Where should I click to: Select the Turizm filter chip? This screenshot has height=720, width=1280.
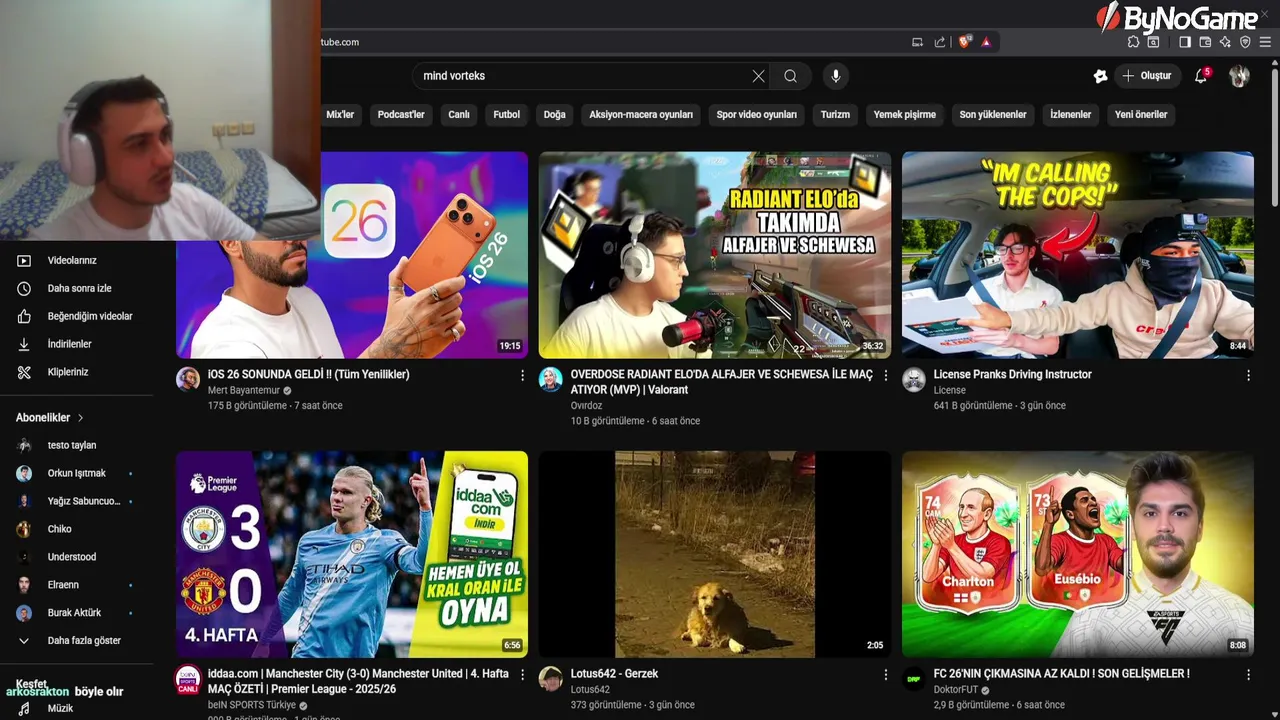click(x=835, y=115)
